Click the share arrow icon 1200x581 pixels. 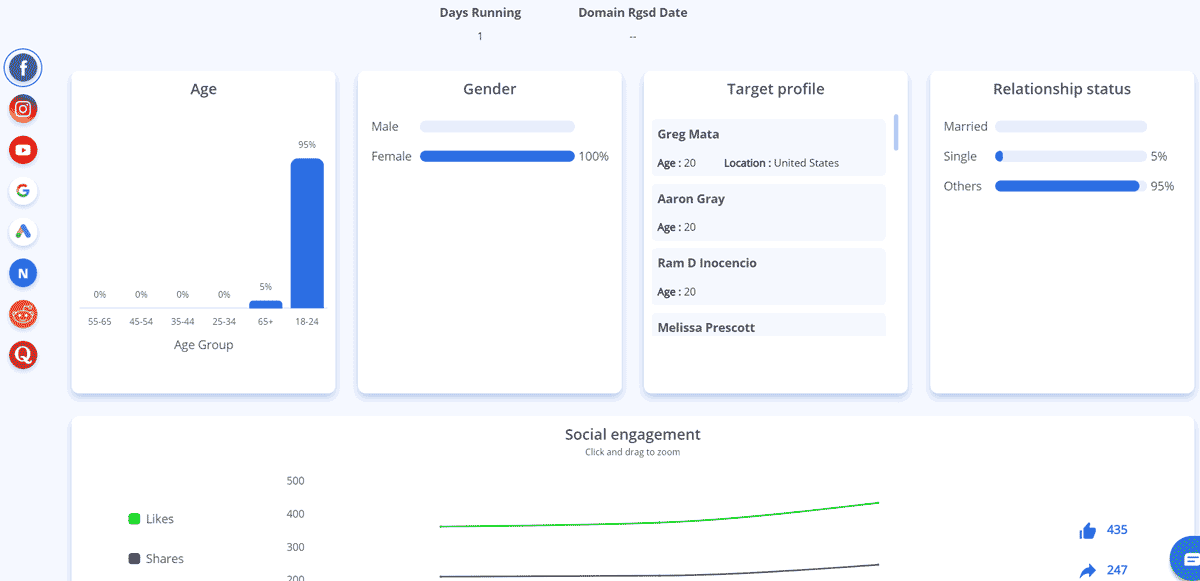coord(1088,570)
